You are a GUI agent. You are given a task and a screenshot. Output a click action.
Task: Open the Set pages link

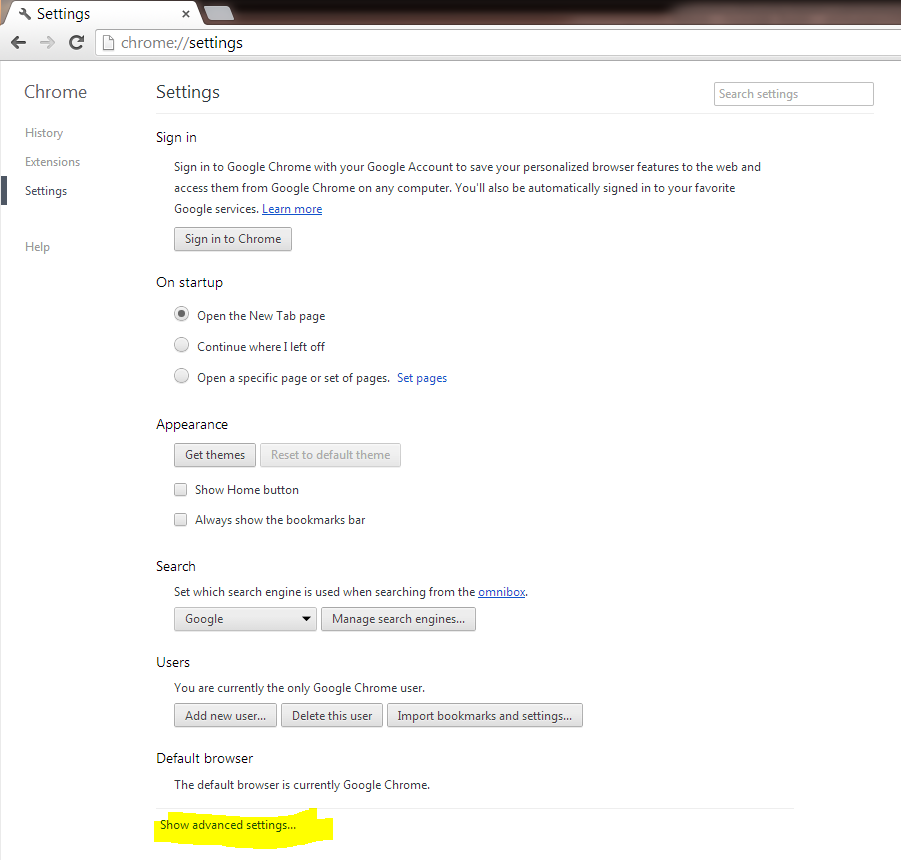coord(422,378)
